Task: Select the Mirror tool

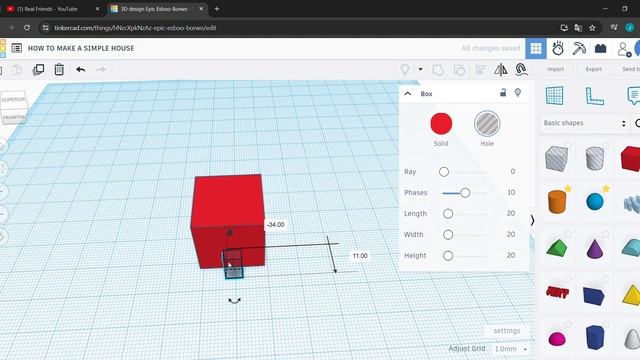Action: [501, 69]
